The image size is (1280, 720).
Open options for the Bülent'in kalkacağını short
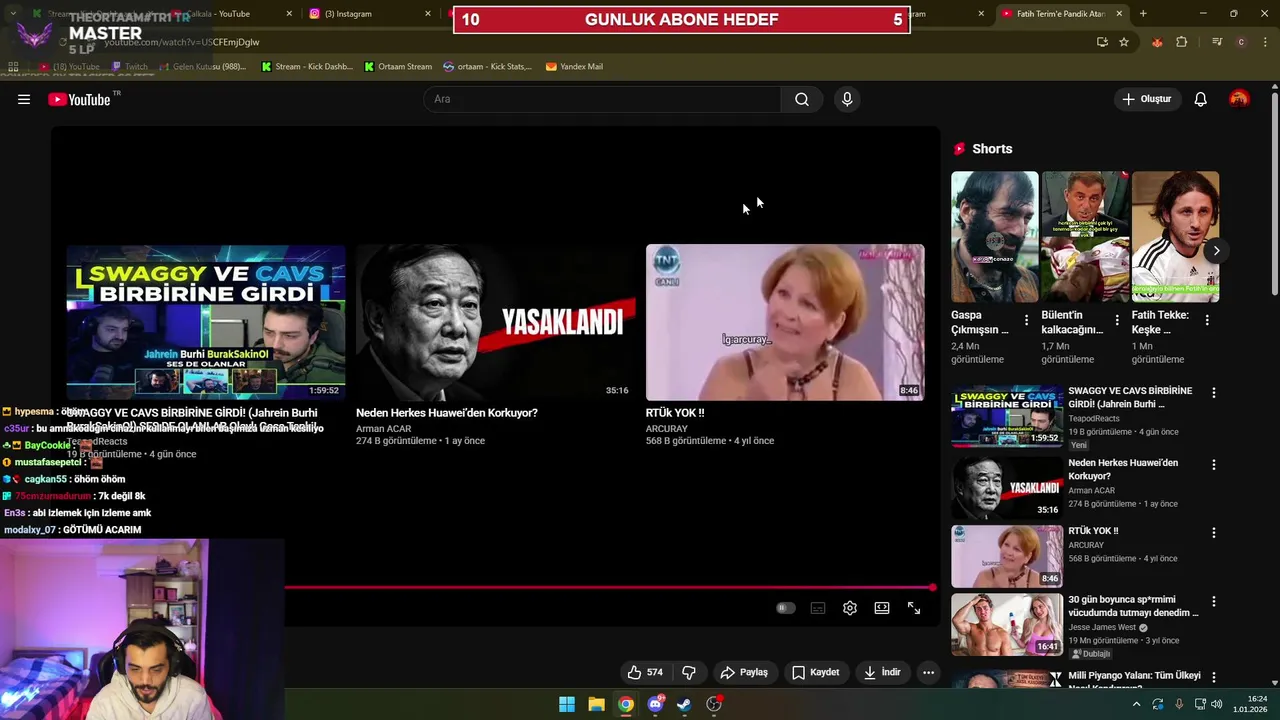pos(1117,321)
